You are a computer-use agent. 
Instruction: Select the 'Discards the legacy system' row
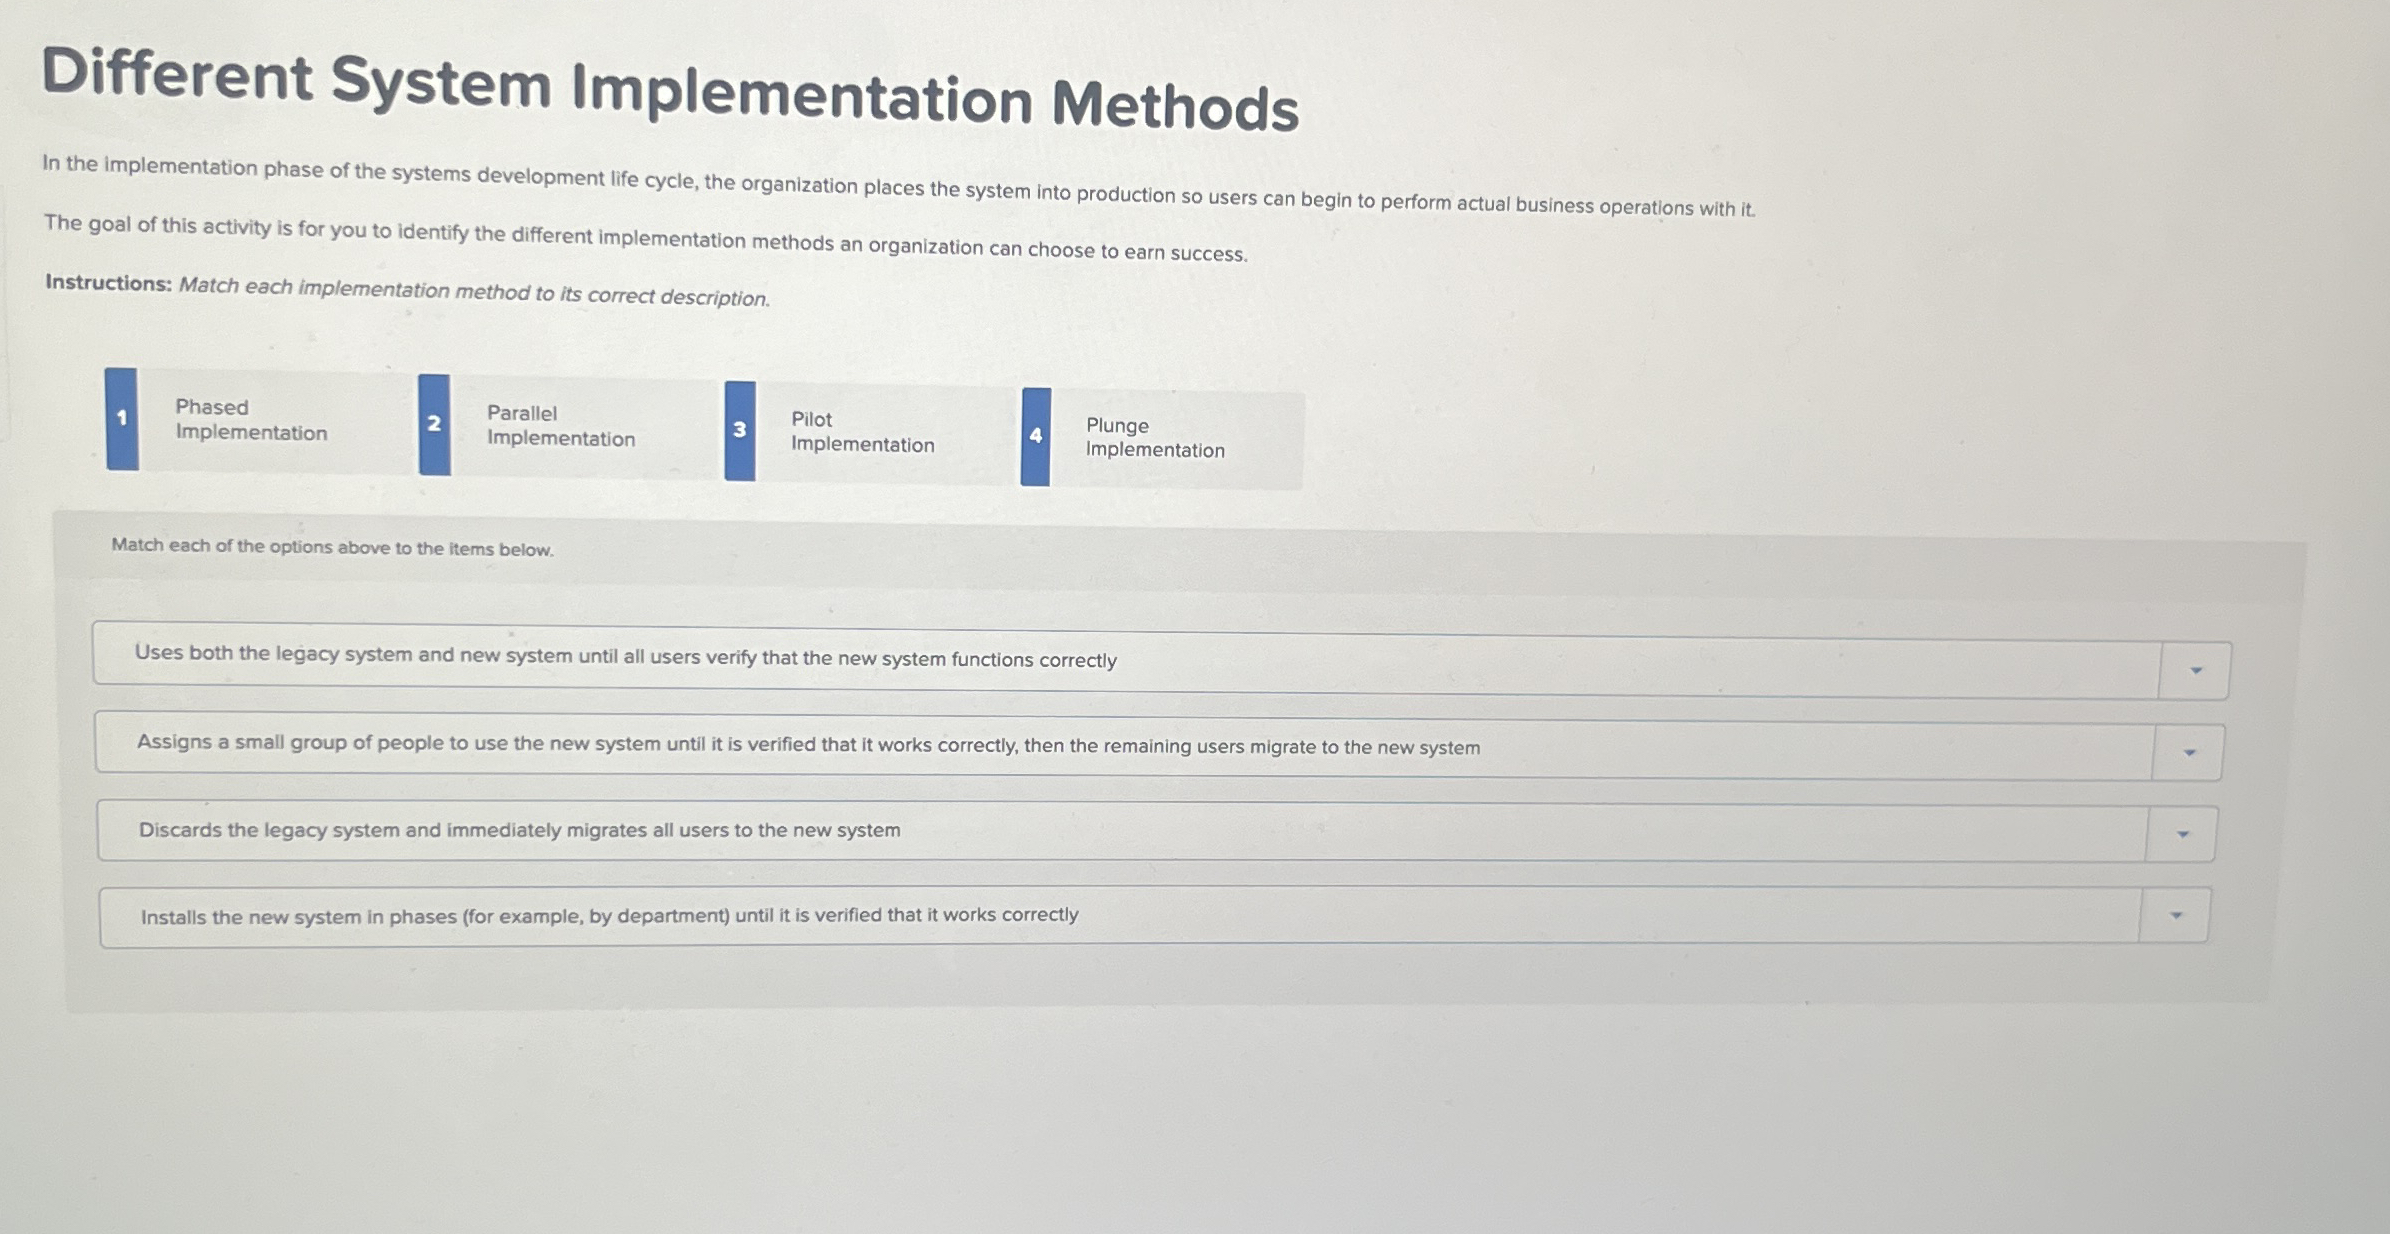[x=1100, y=830]
